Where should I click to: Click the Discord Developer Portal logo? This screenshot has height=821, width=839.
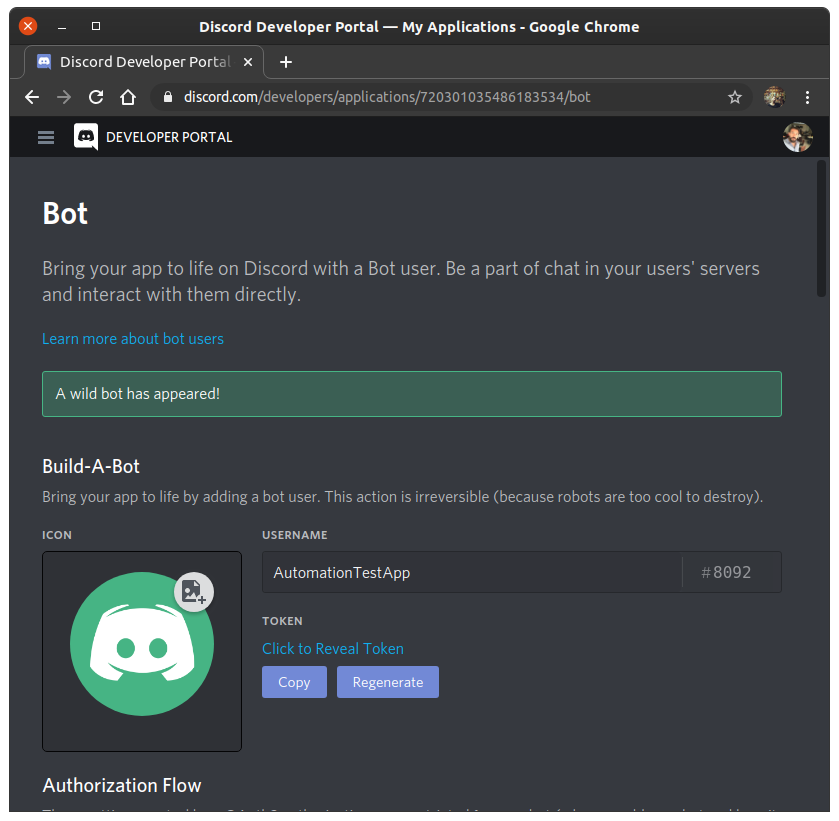(86, 137)
